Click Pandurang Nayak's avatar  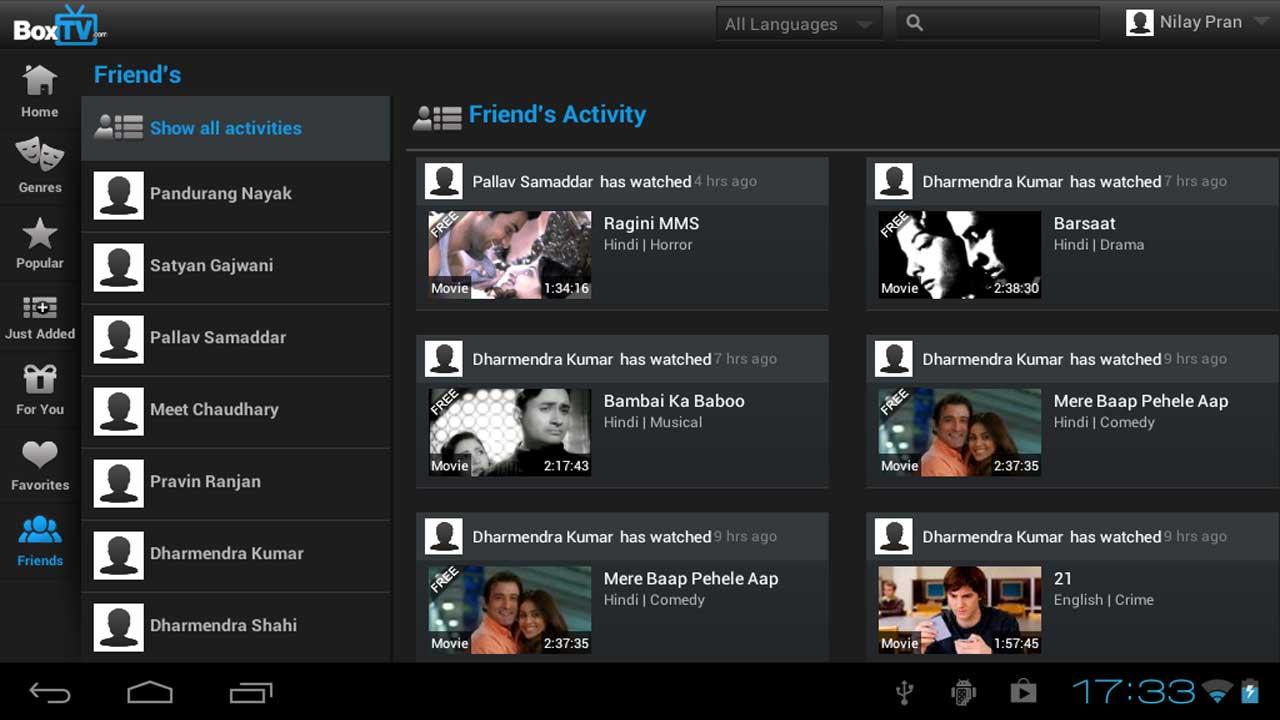point(119,195)
